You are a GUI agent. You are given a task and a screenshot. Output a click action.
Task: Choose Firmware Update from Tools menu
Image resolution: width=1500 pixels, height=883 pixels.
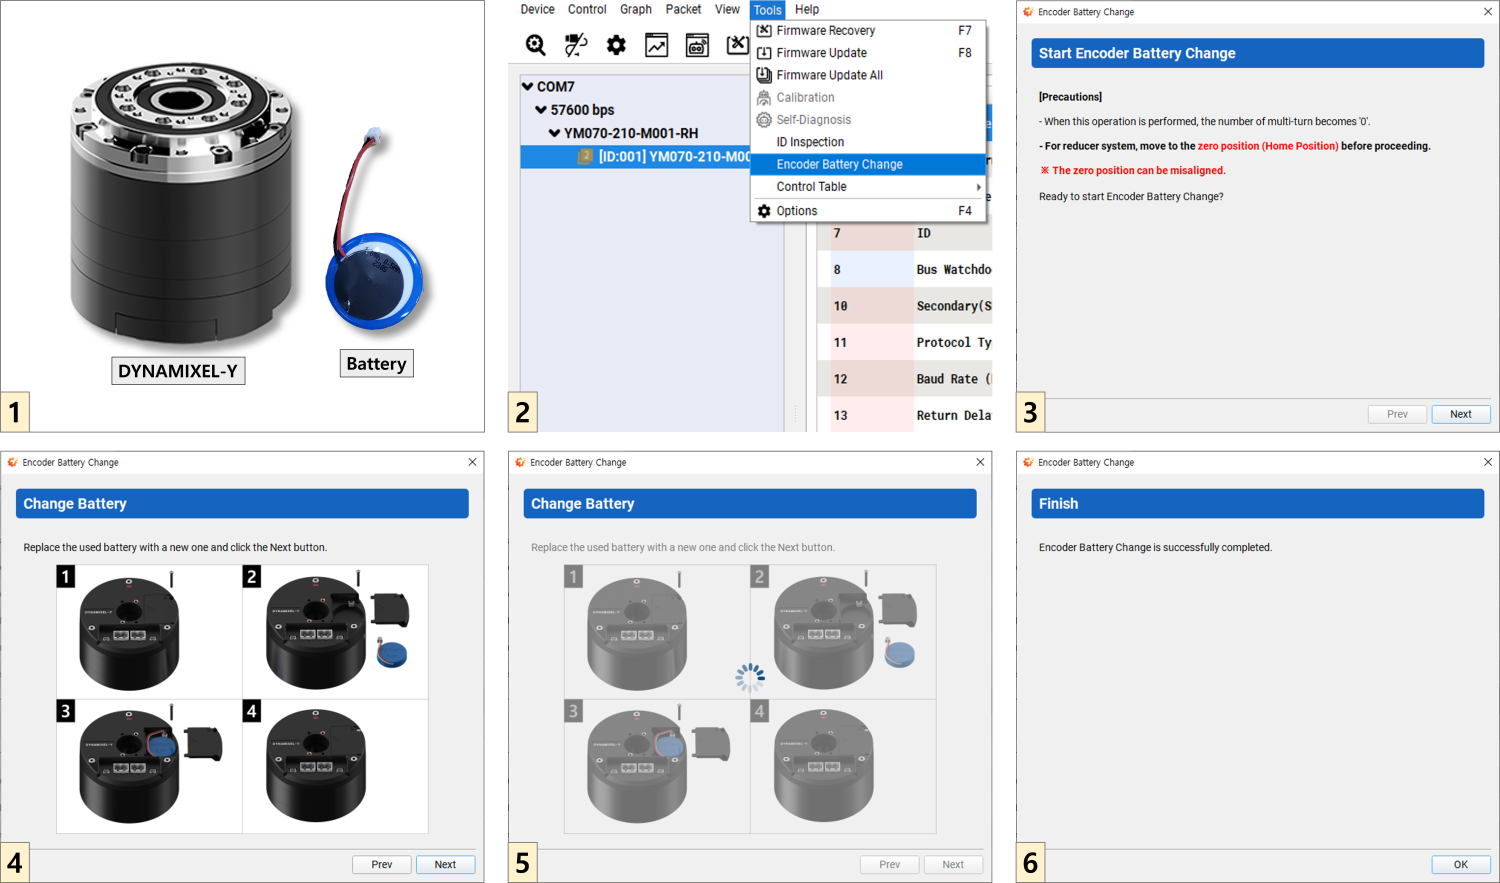(x=868, y=53)
